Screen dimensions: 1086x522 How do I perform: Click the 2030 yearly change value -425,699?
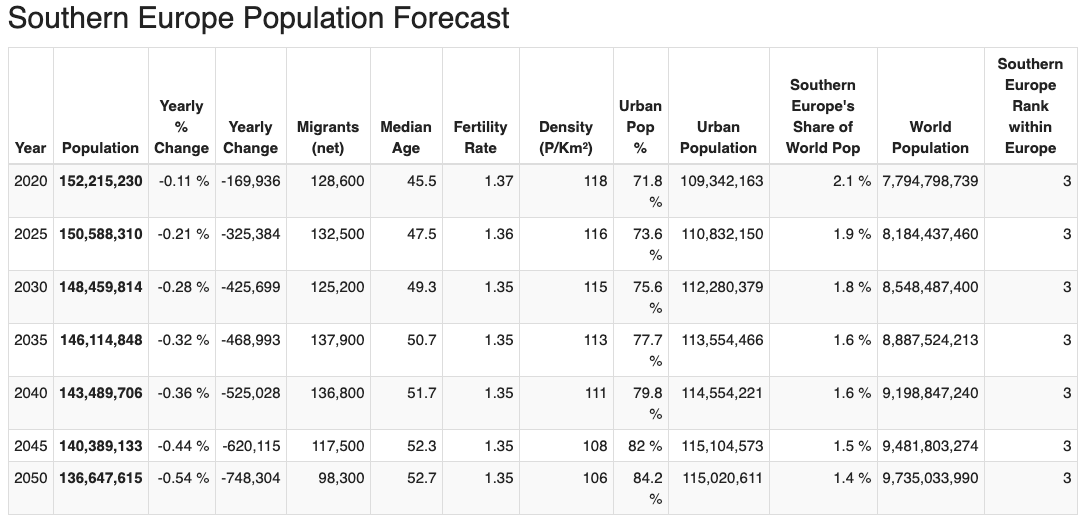(x=250, y=287)
